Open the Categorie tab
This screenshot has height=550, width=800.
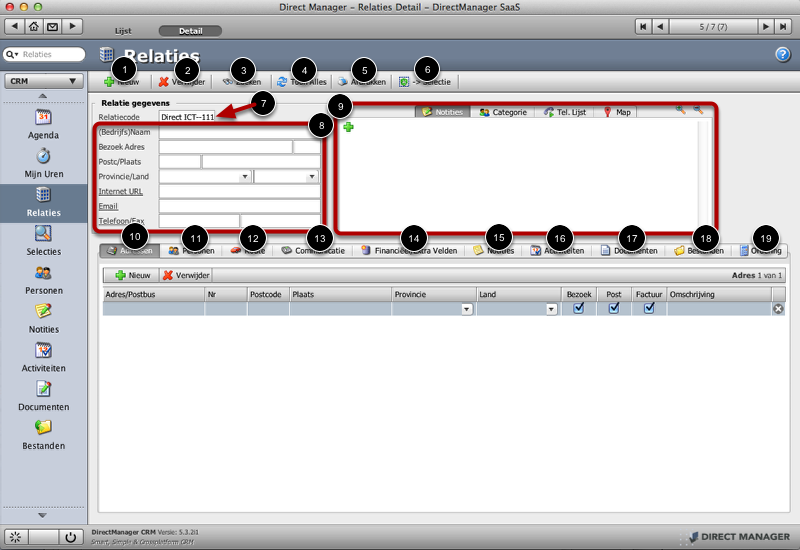coord(503,112)
